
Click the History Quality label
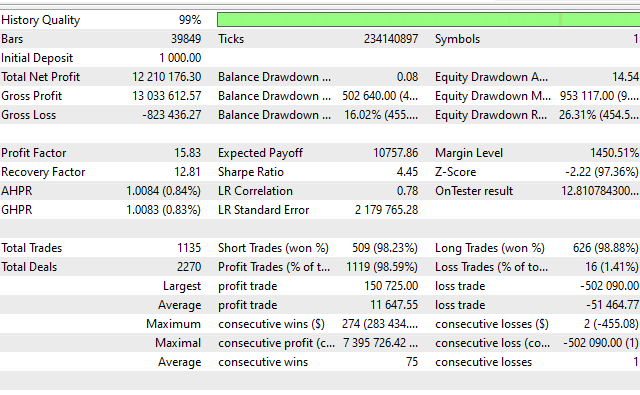40,20
